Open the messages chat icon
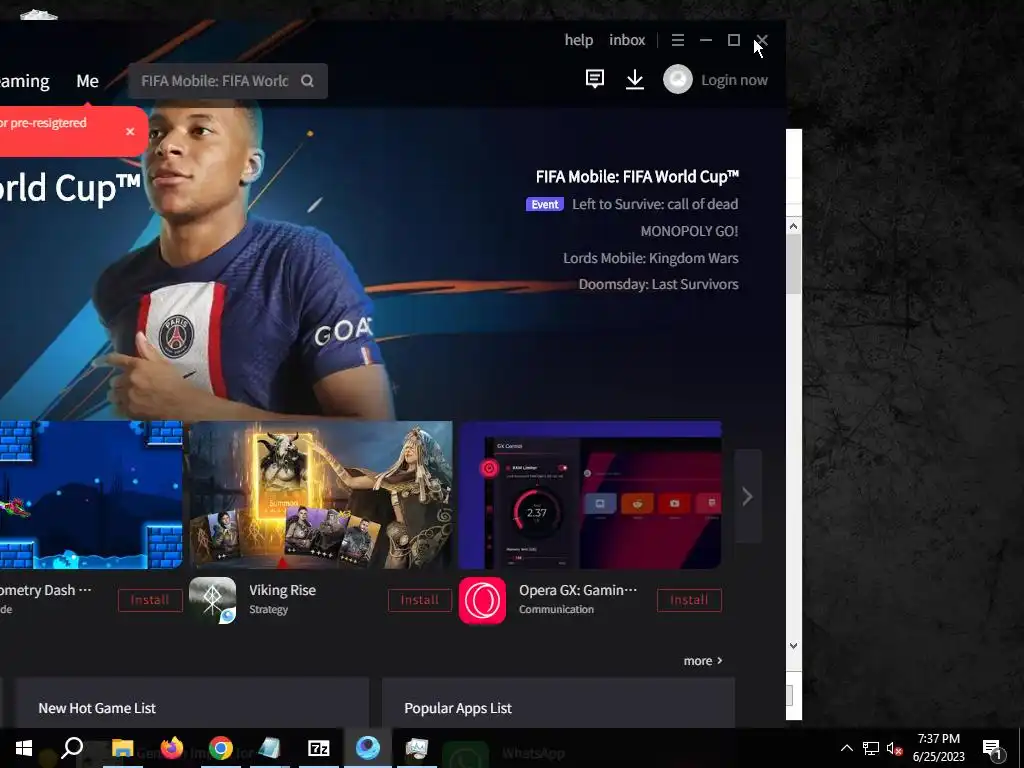Image resolution: width=1024 pixels, height=768 pixels. 594,80
